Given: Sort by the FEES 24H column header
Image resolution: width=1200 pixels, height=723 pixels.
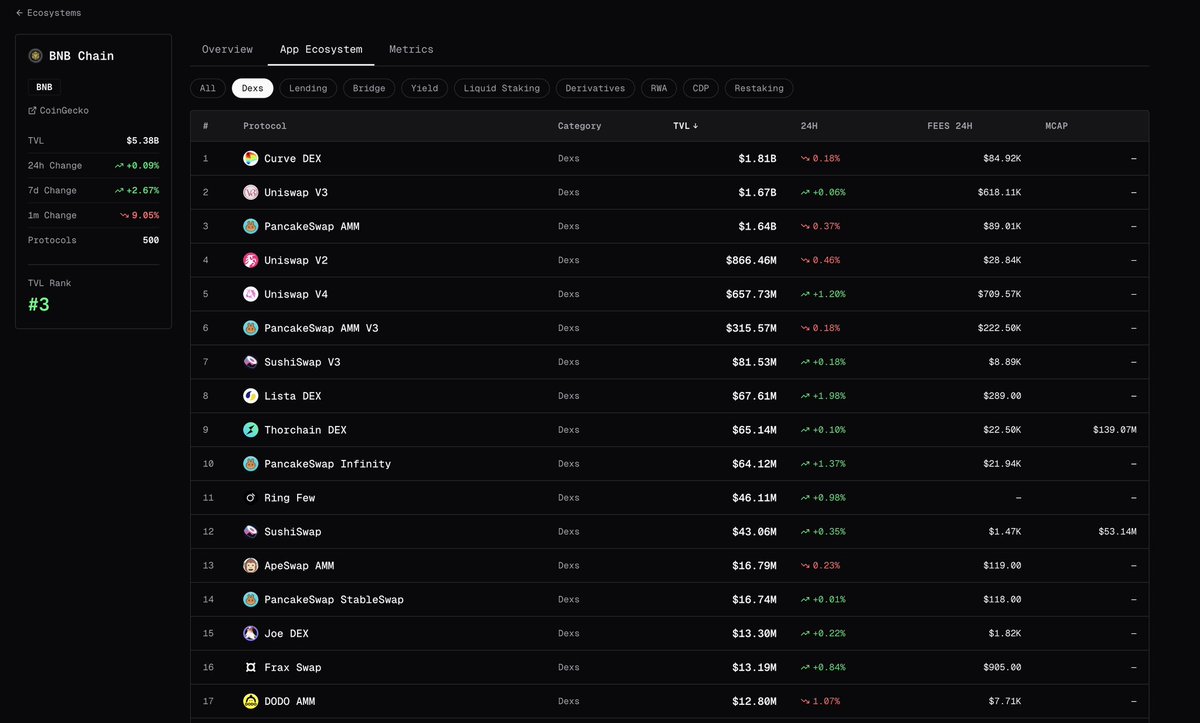Looking at the screenshot, I should (x=950, y=126).
